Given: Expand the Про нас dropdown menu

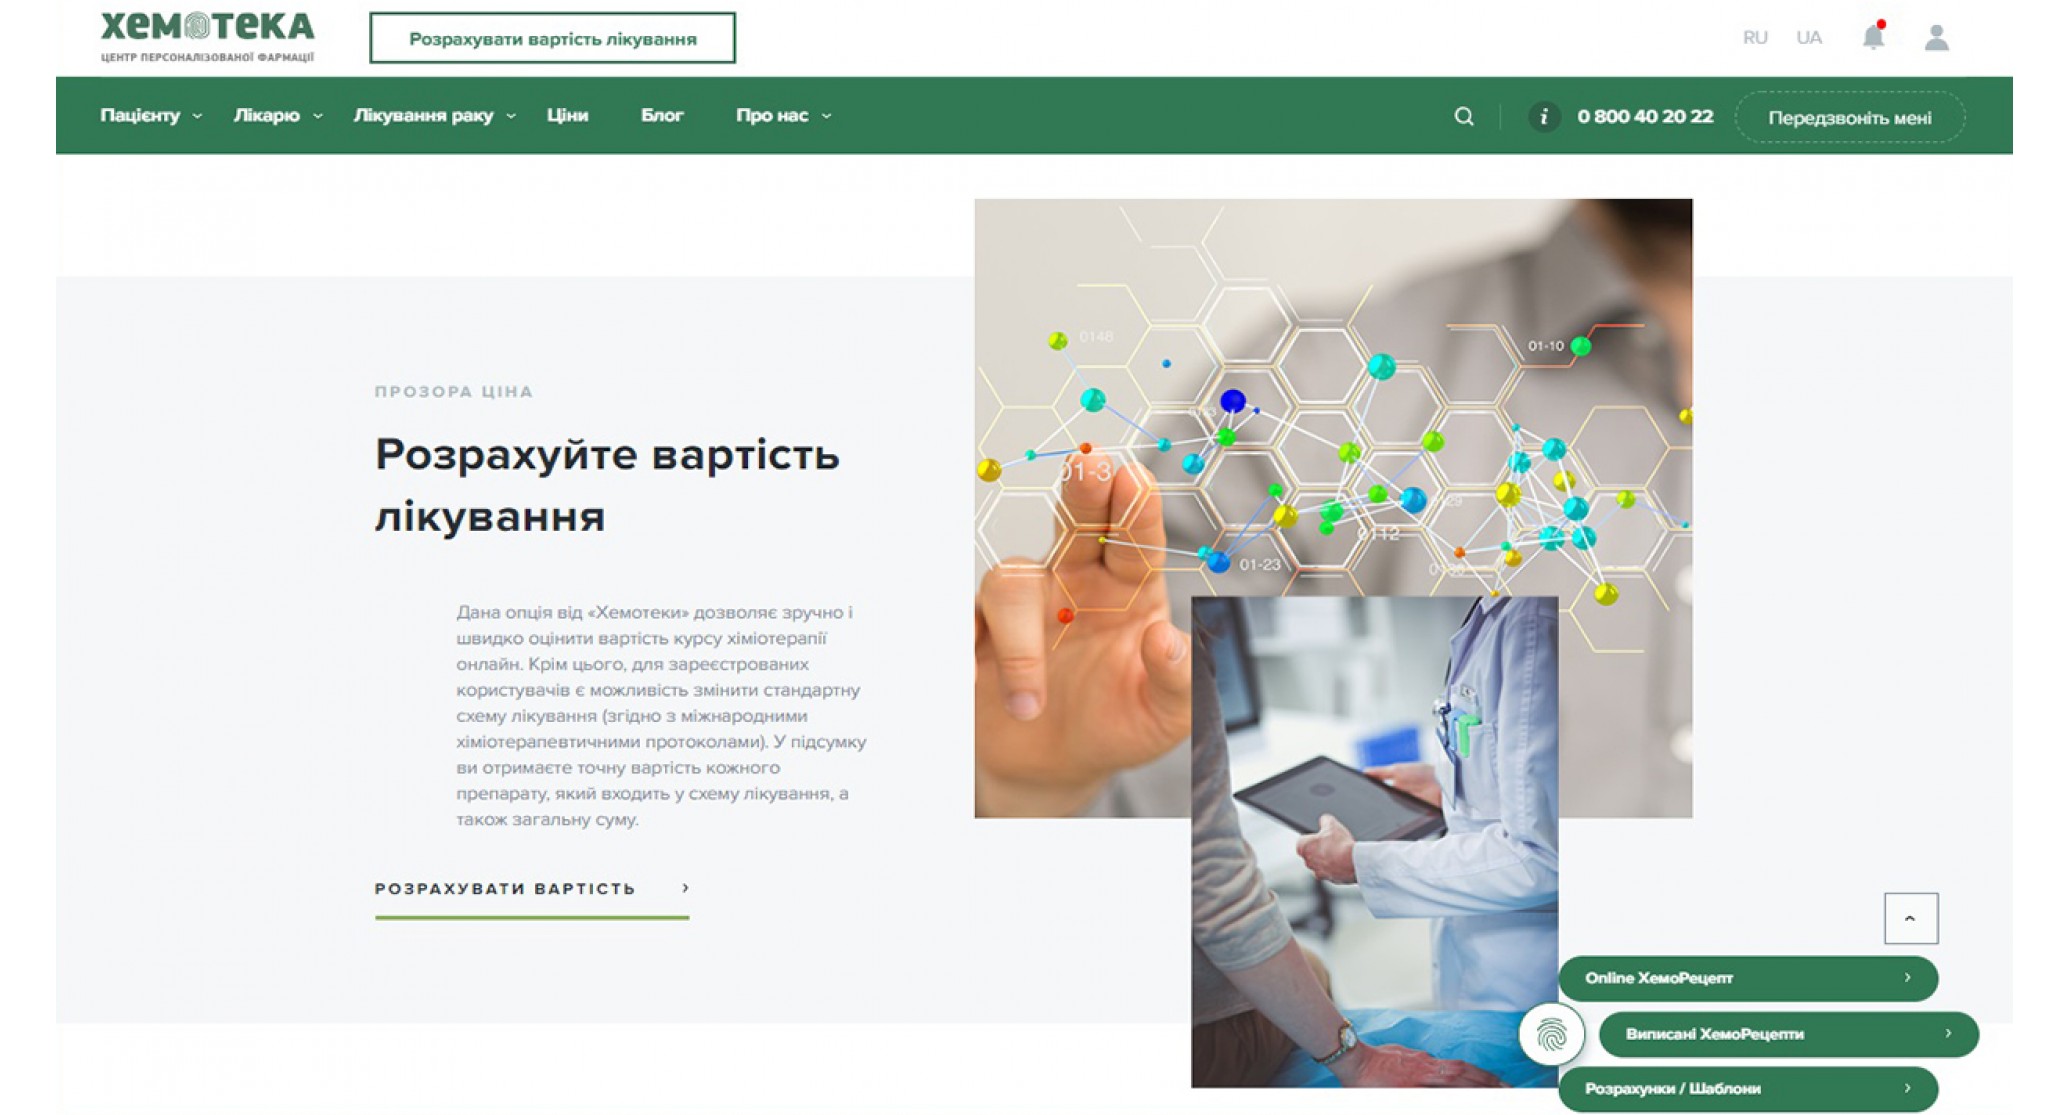Looking at the screenshot, I should coord(784,116).
